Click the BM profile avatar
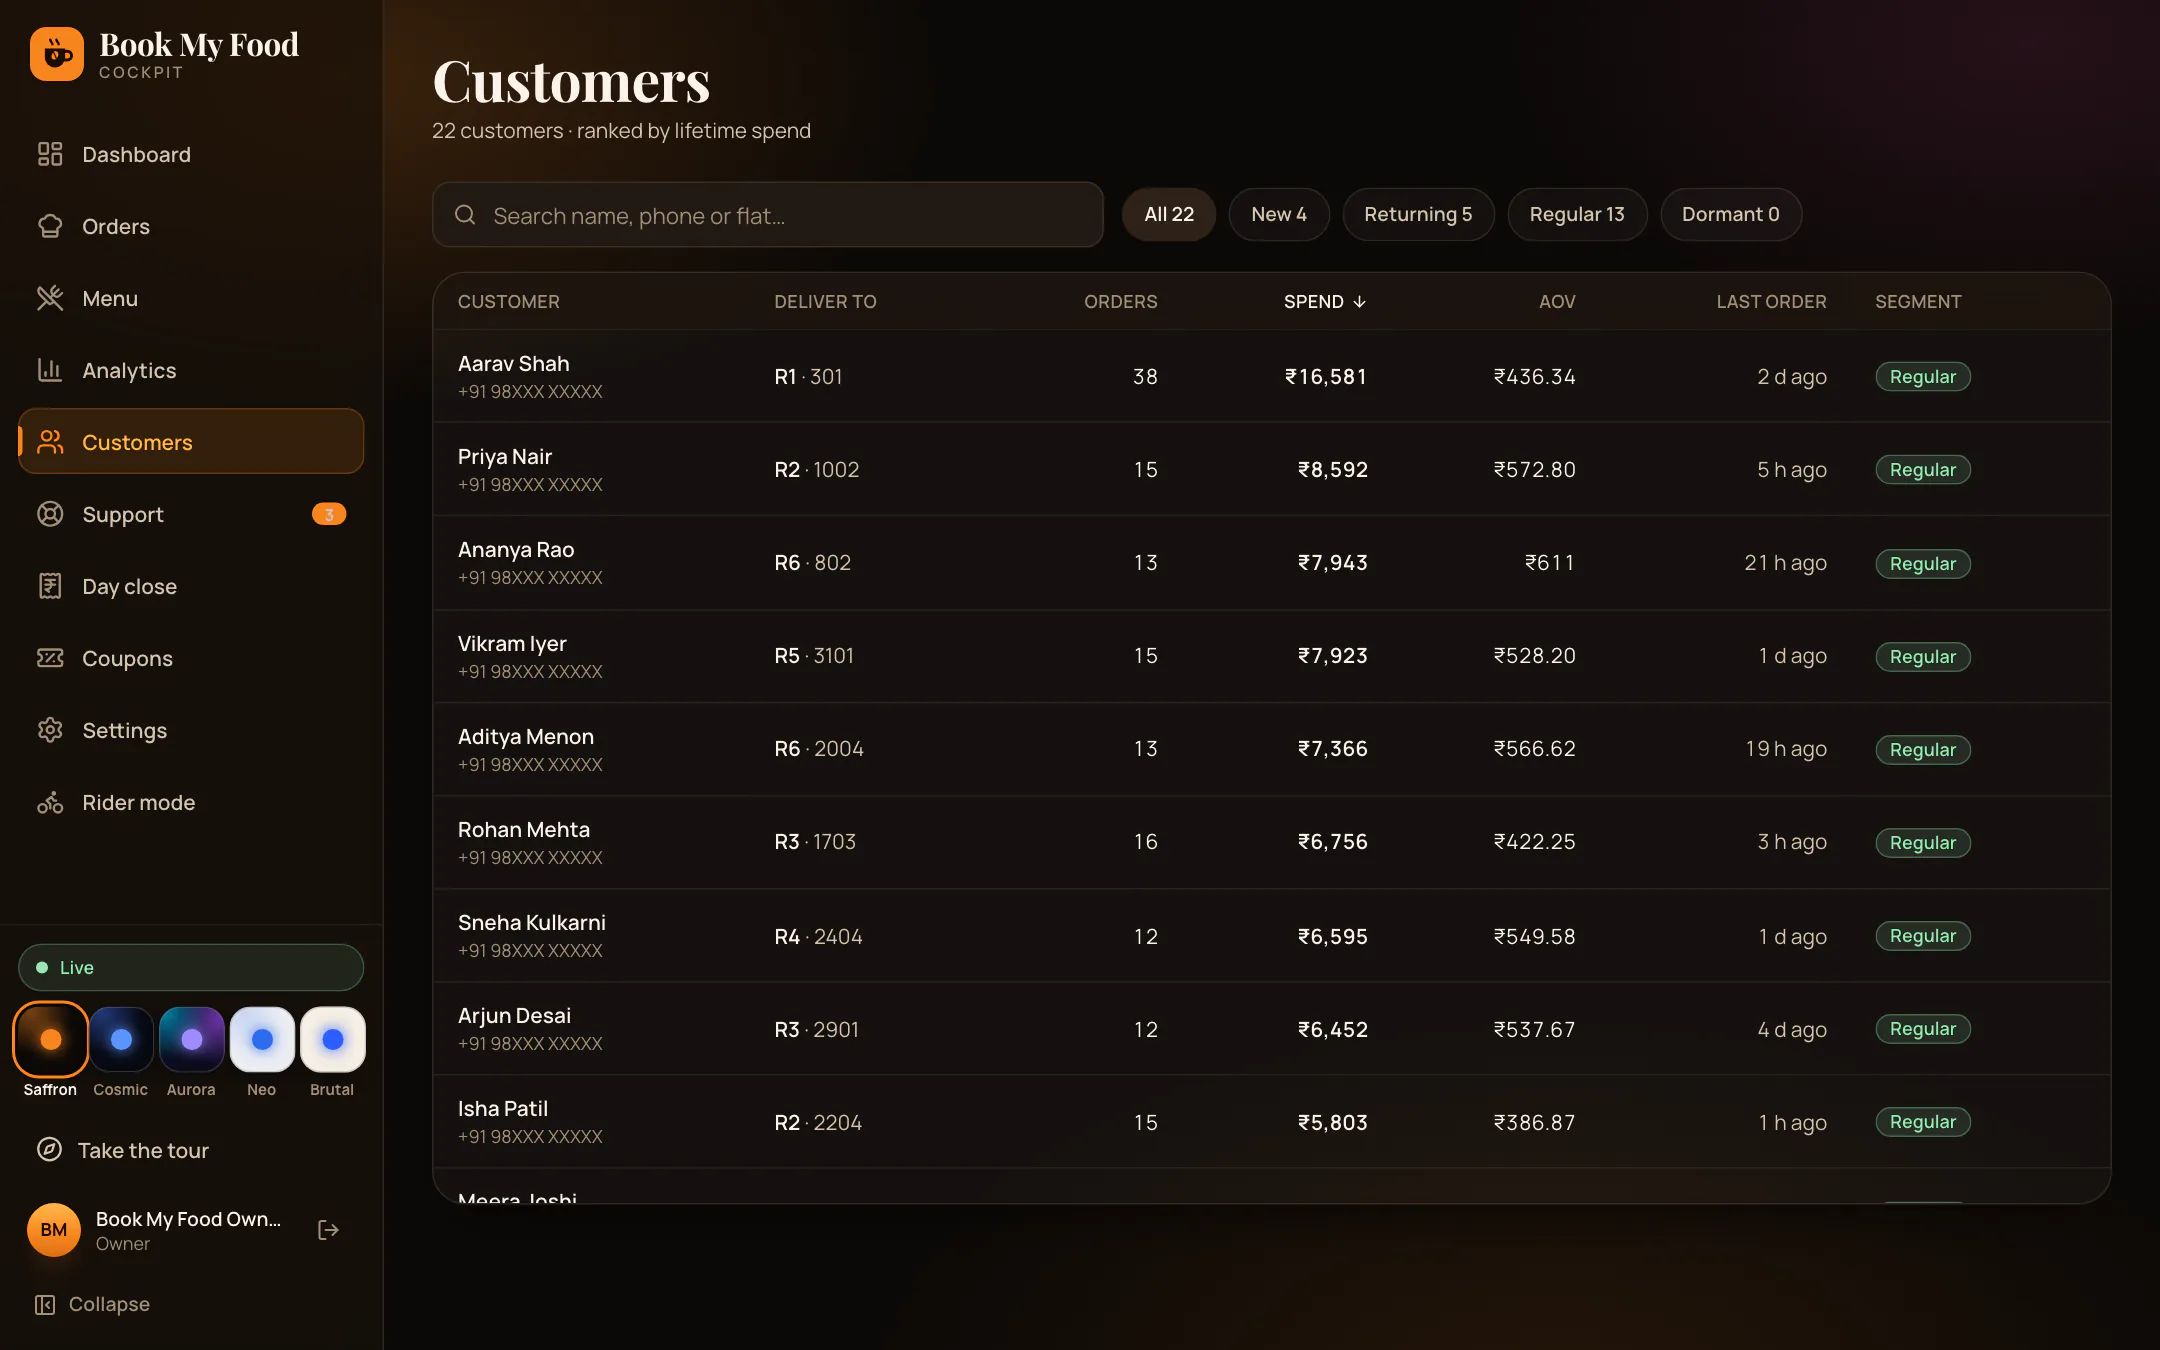This screenshot has width=2160, height=1350. 54,1230
